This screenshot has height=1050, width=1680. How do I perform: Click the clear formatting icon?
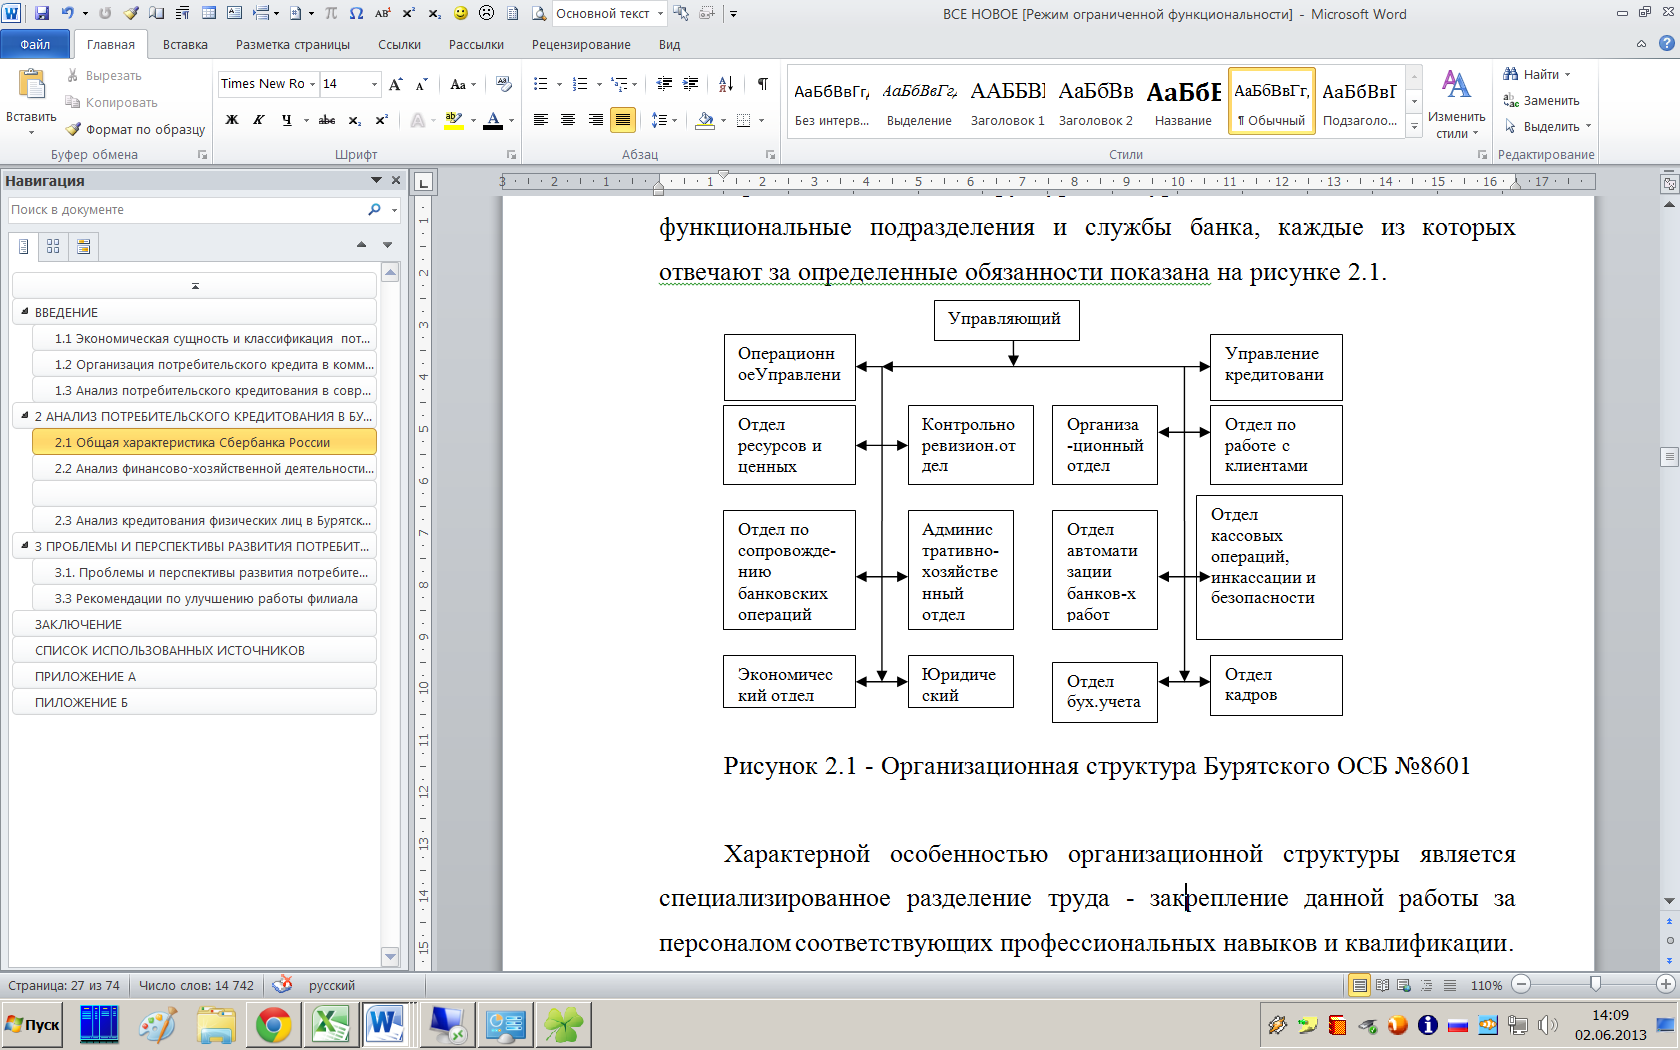point(503,84)
